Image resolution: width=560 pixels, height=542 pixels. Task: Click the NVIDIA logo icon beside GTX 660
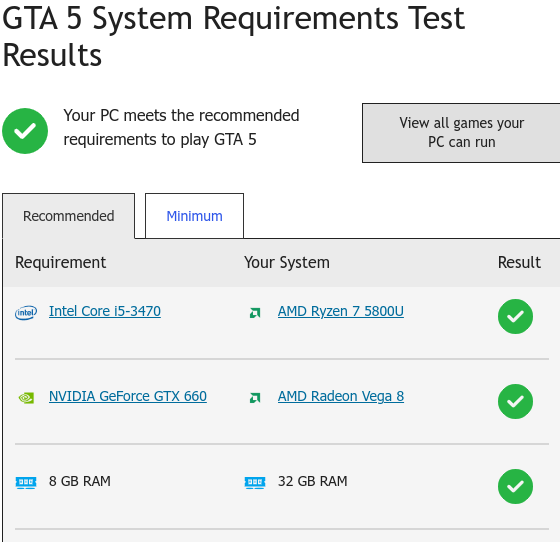(x=26, y=398)
